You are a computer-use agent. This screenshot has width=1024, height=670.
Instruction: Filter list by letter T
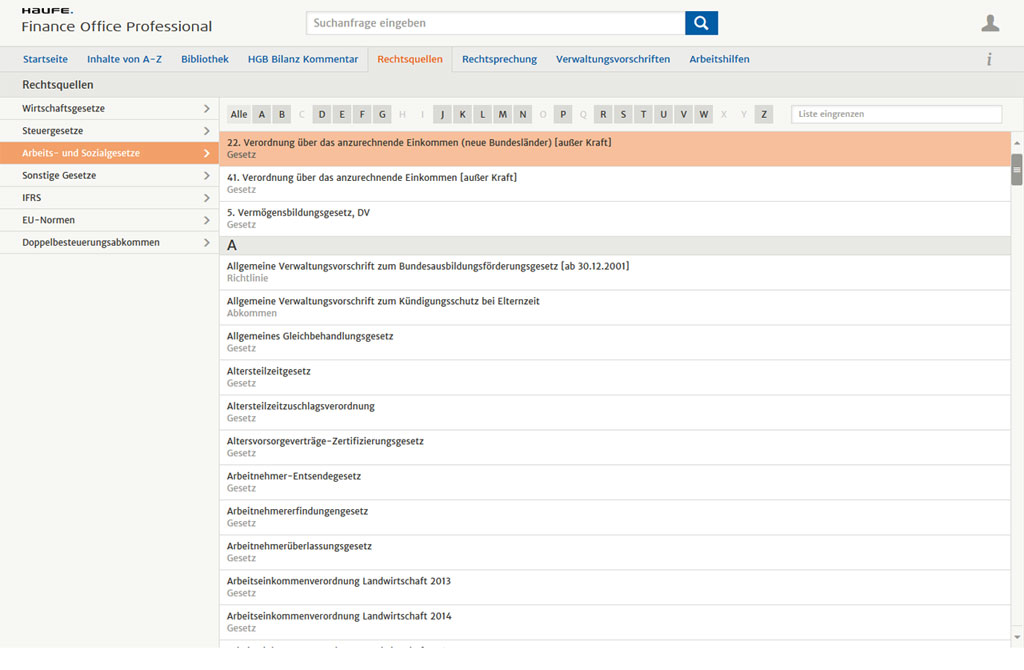643,114
